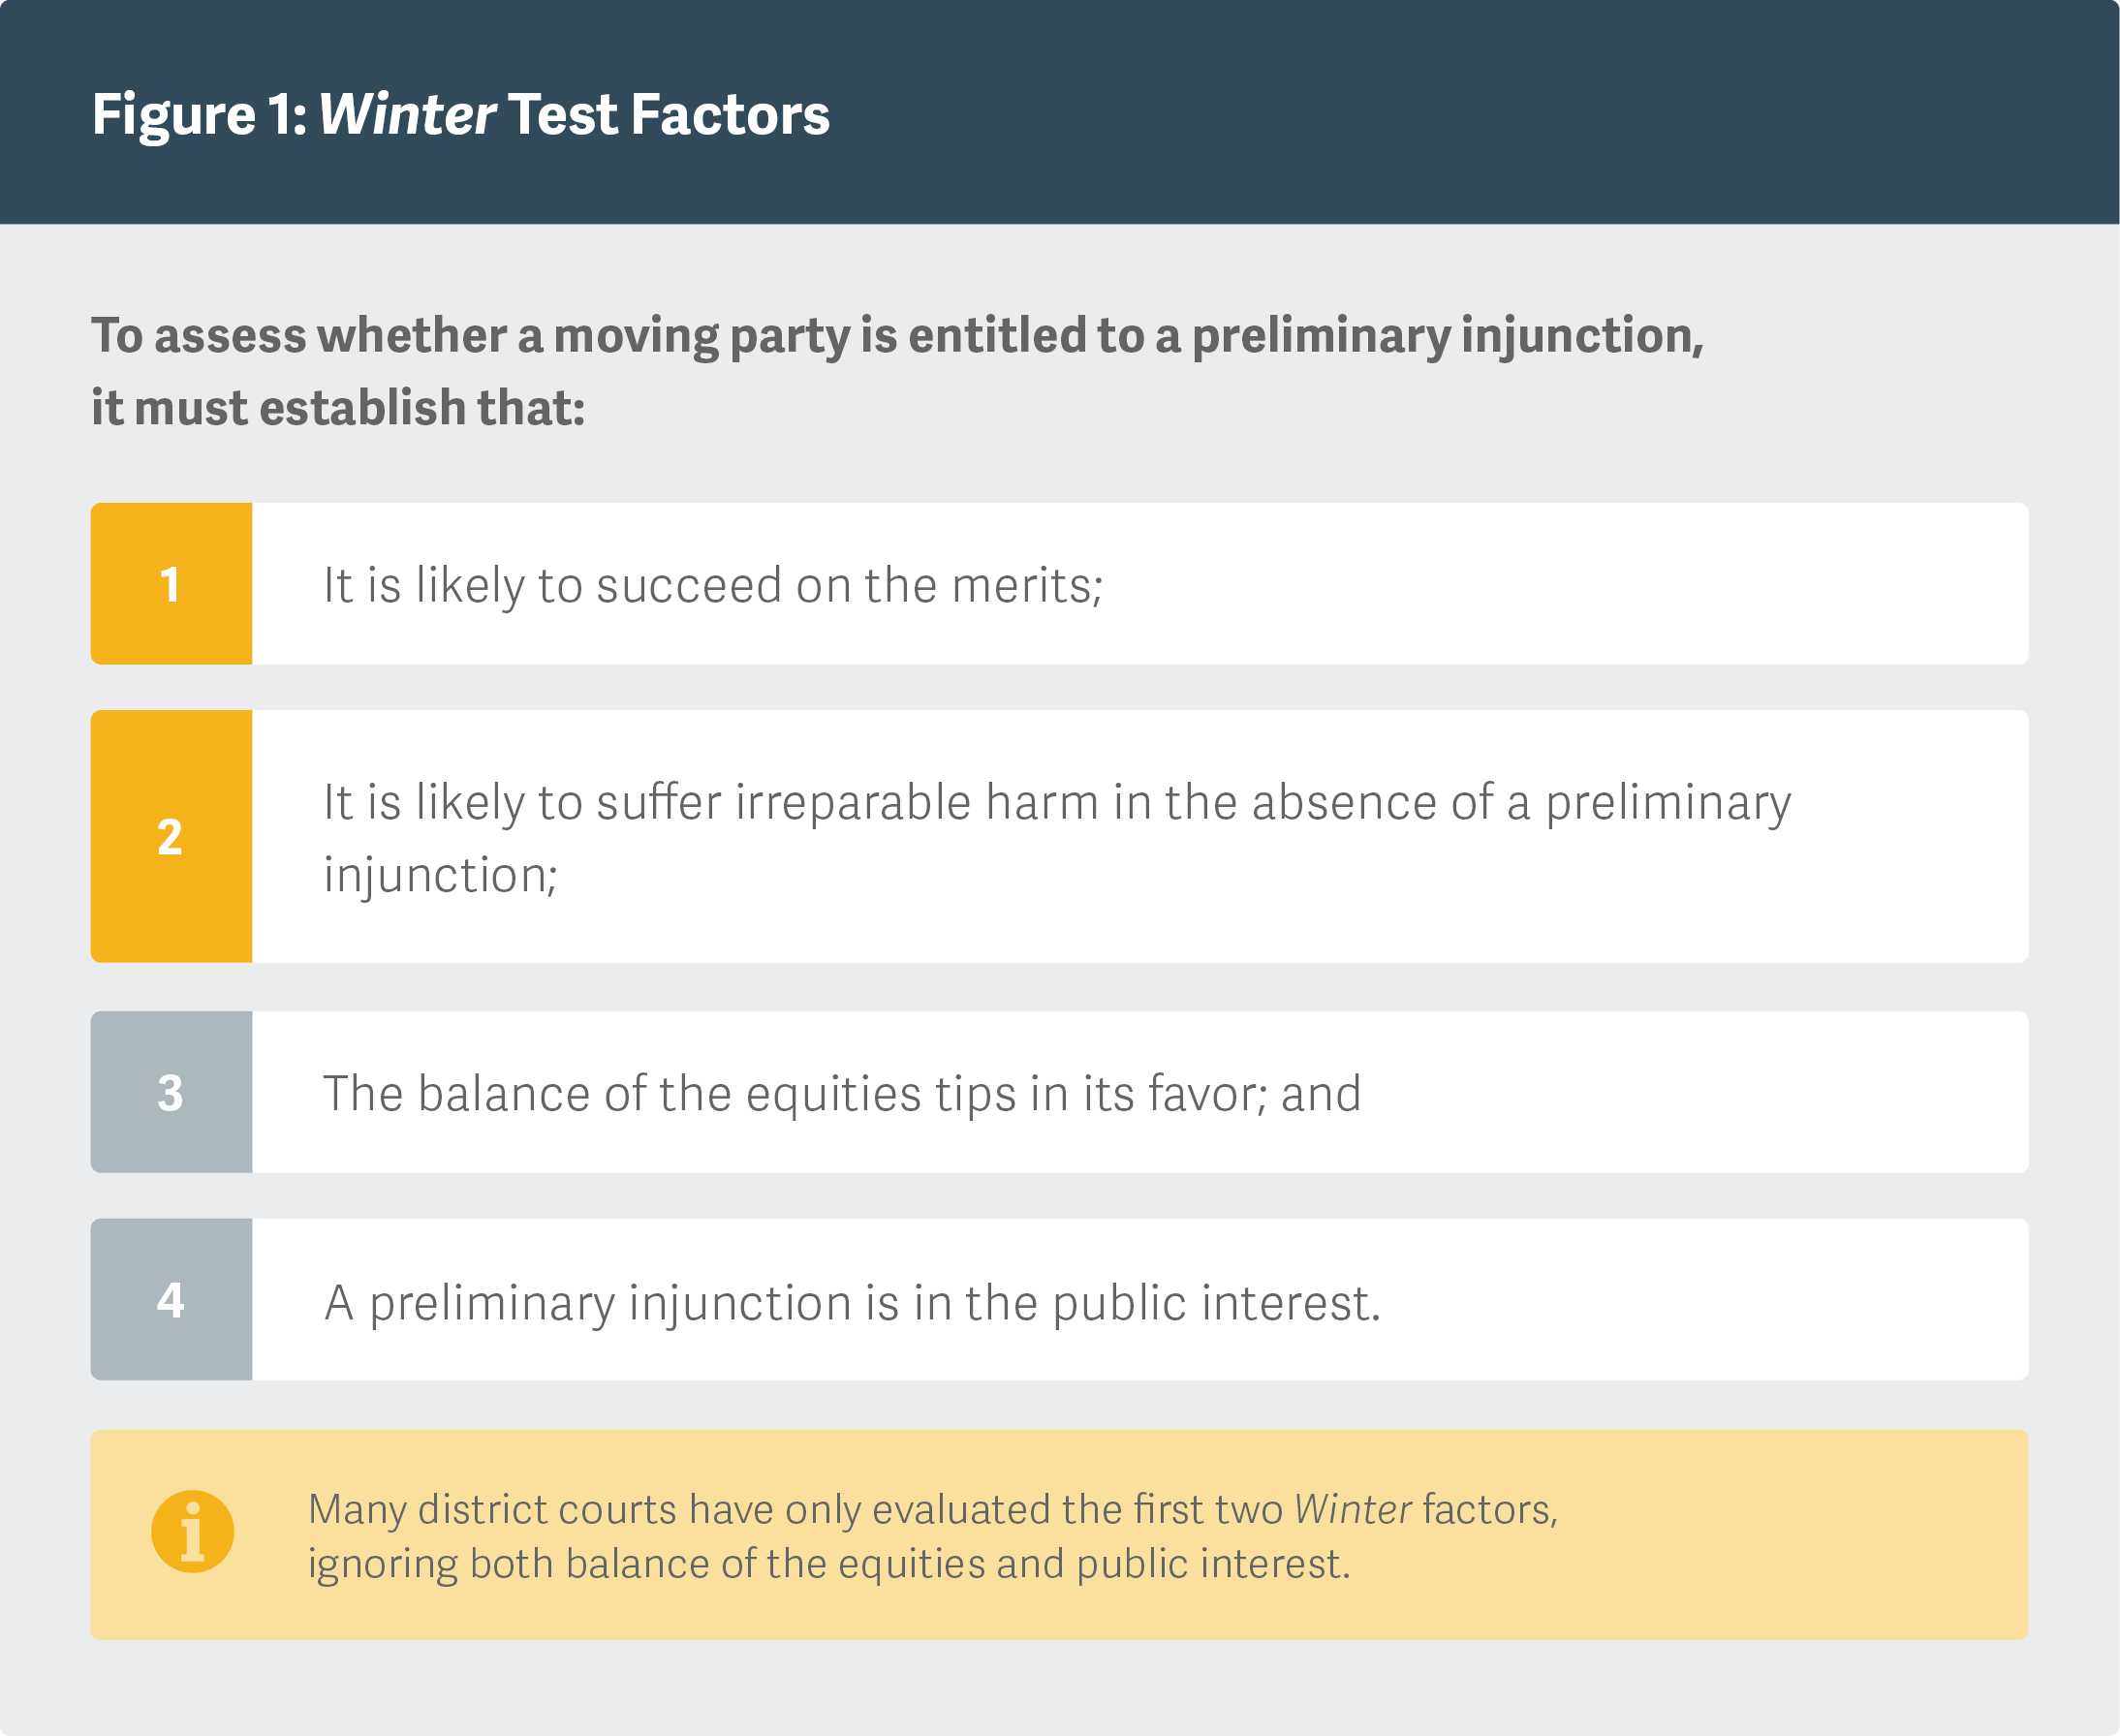The width and height of the screenshot is (2120, 1736).
Task: Click the gray number 3 badge
Action: [171, 1092]
